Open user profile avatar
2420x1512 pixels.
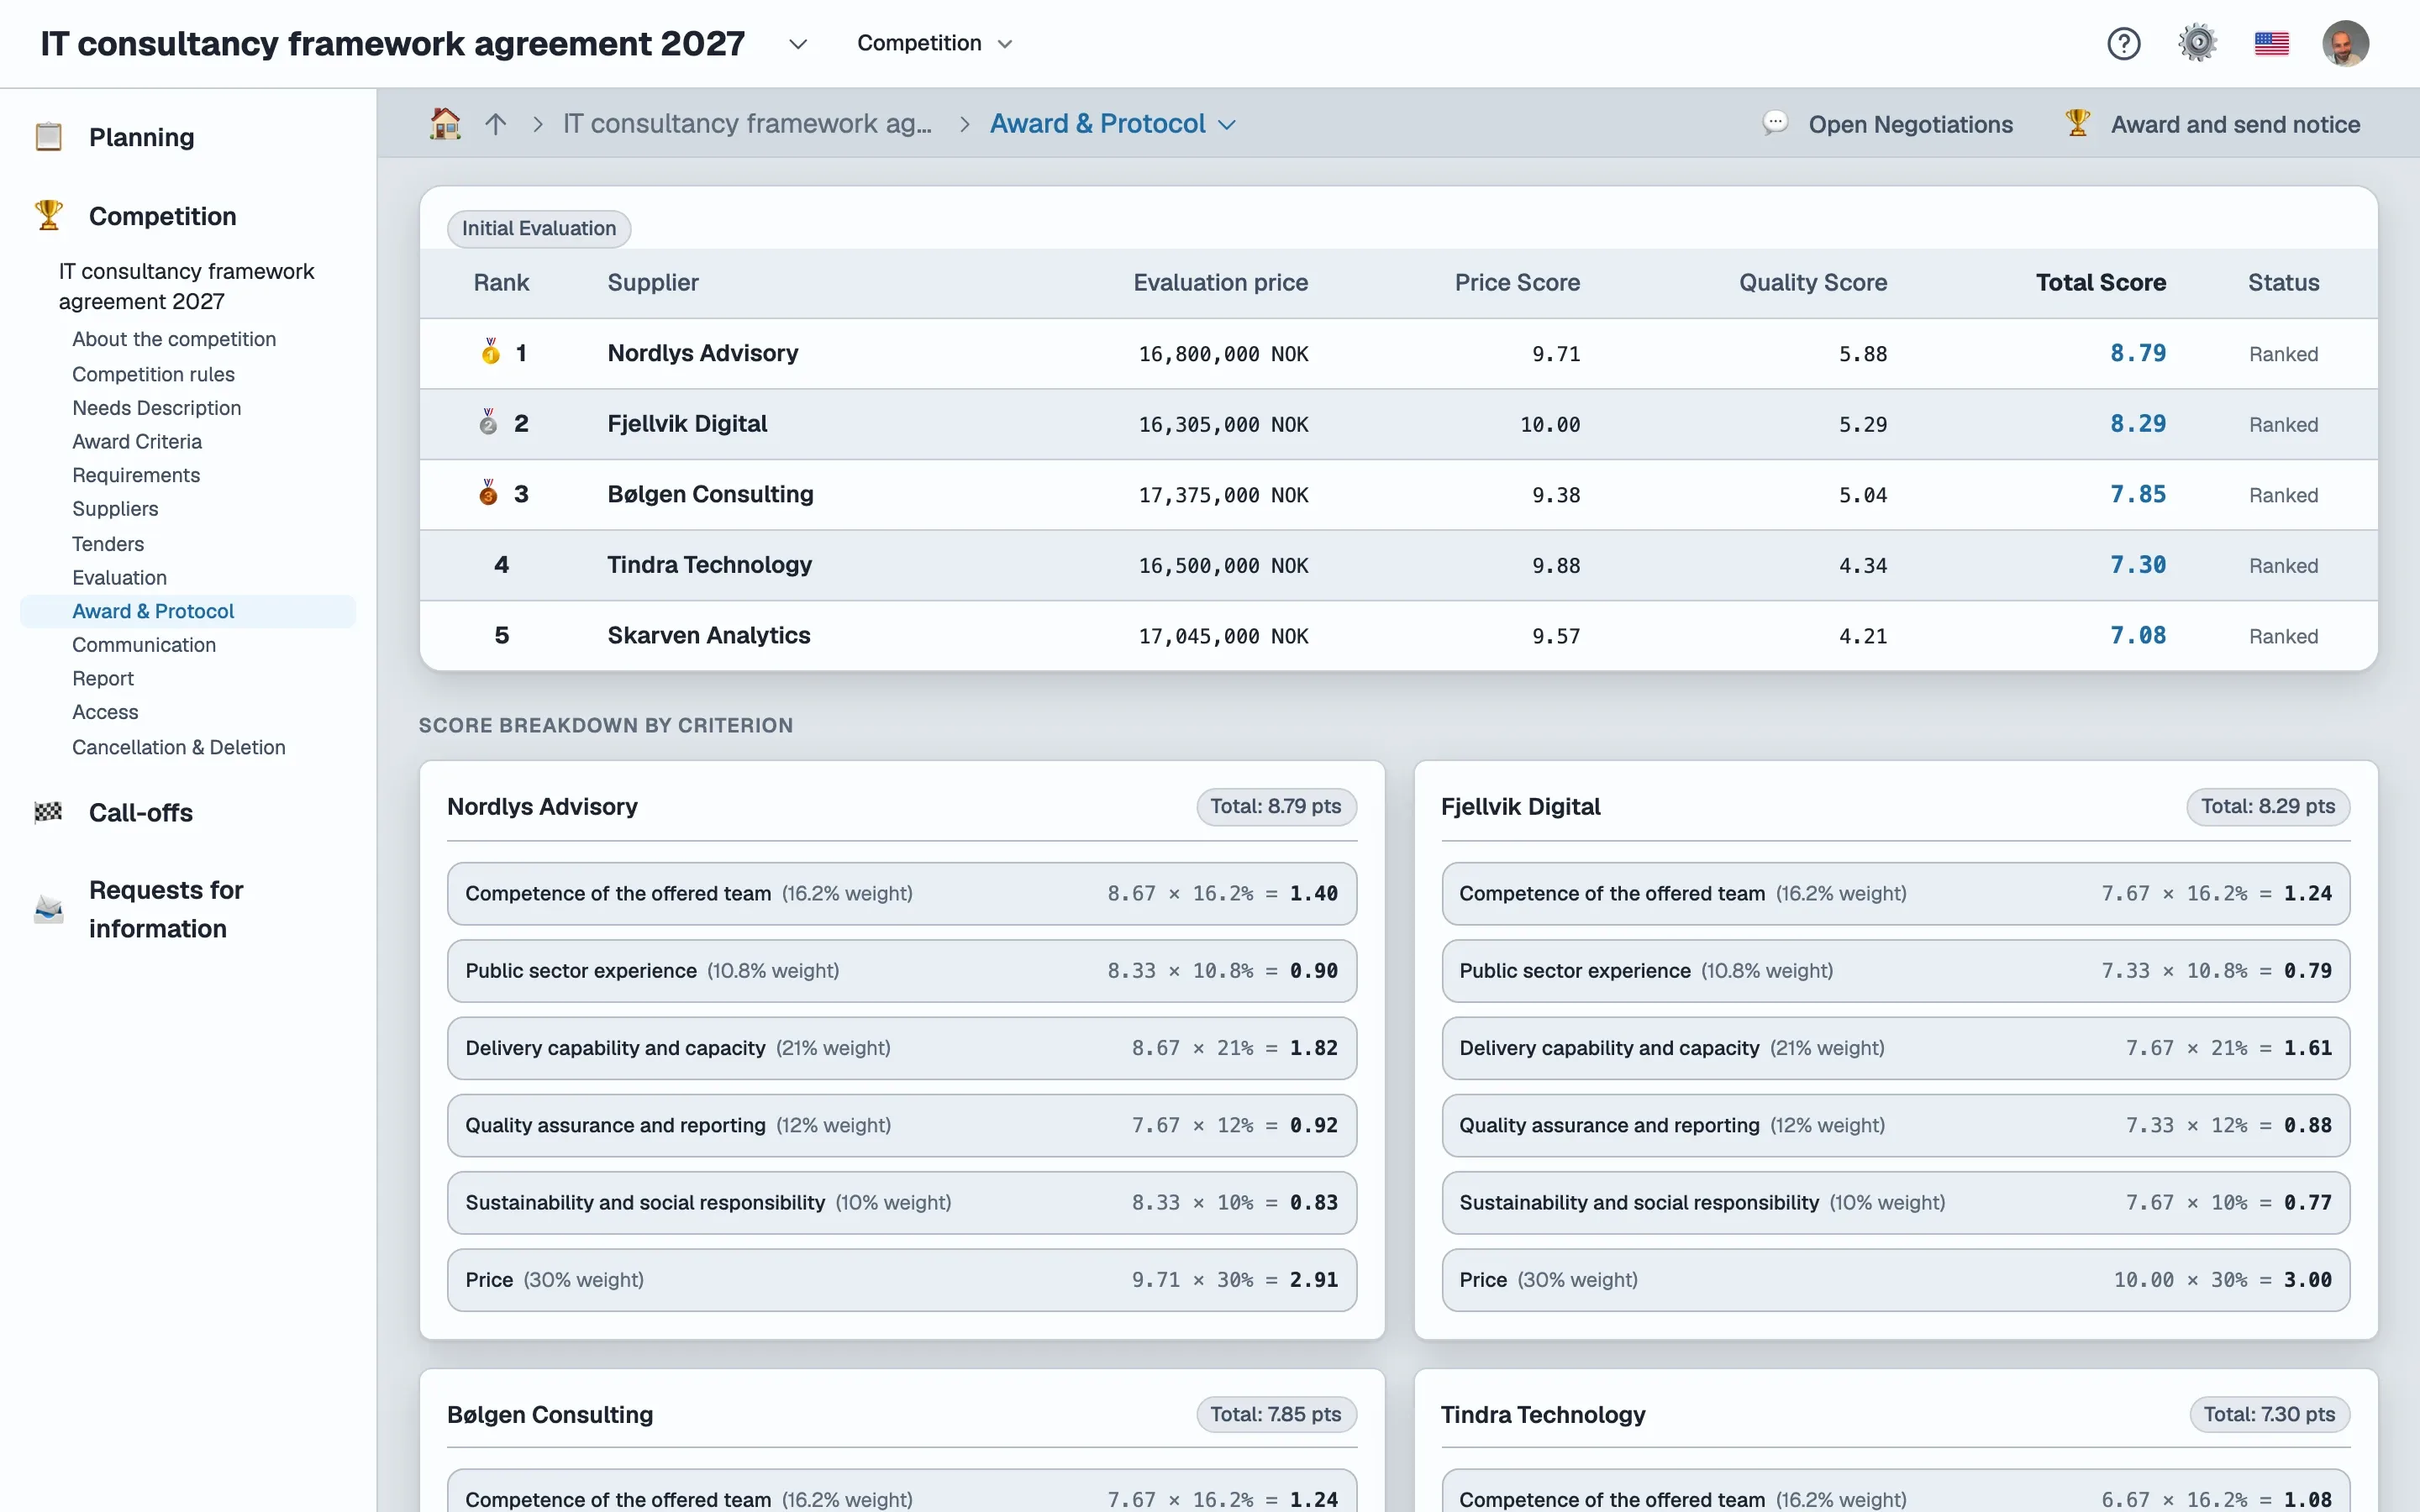[x=2345, y=43]
